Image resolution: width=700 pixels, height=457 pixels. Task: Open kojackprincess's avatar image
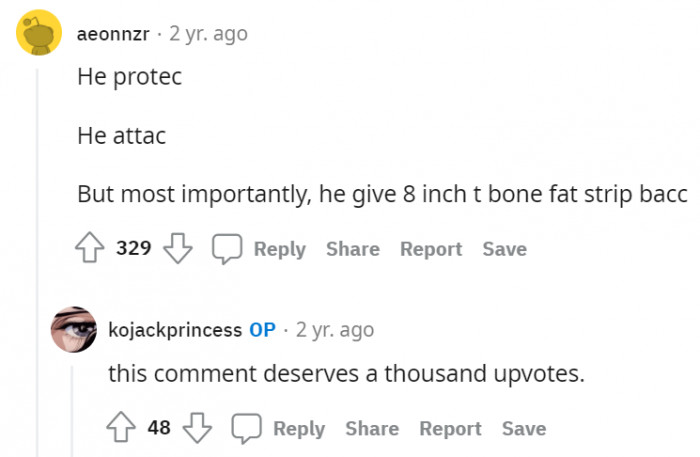tap(73, 329)
